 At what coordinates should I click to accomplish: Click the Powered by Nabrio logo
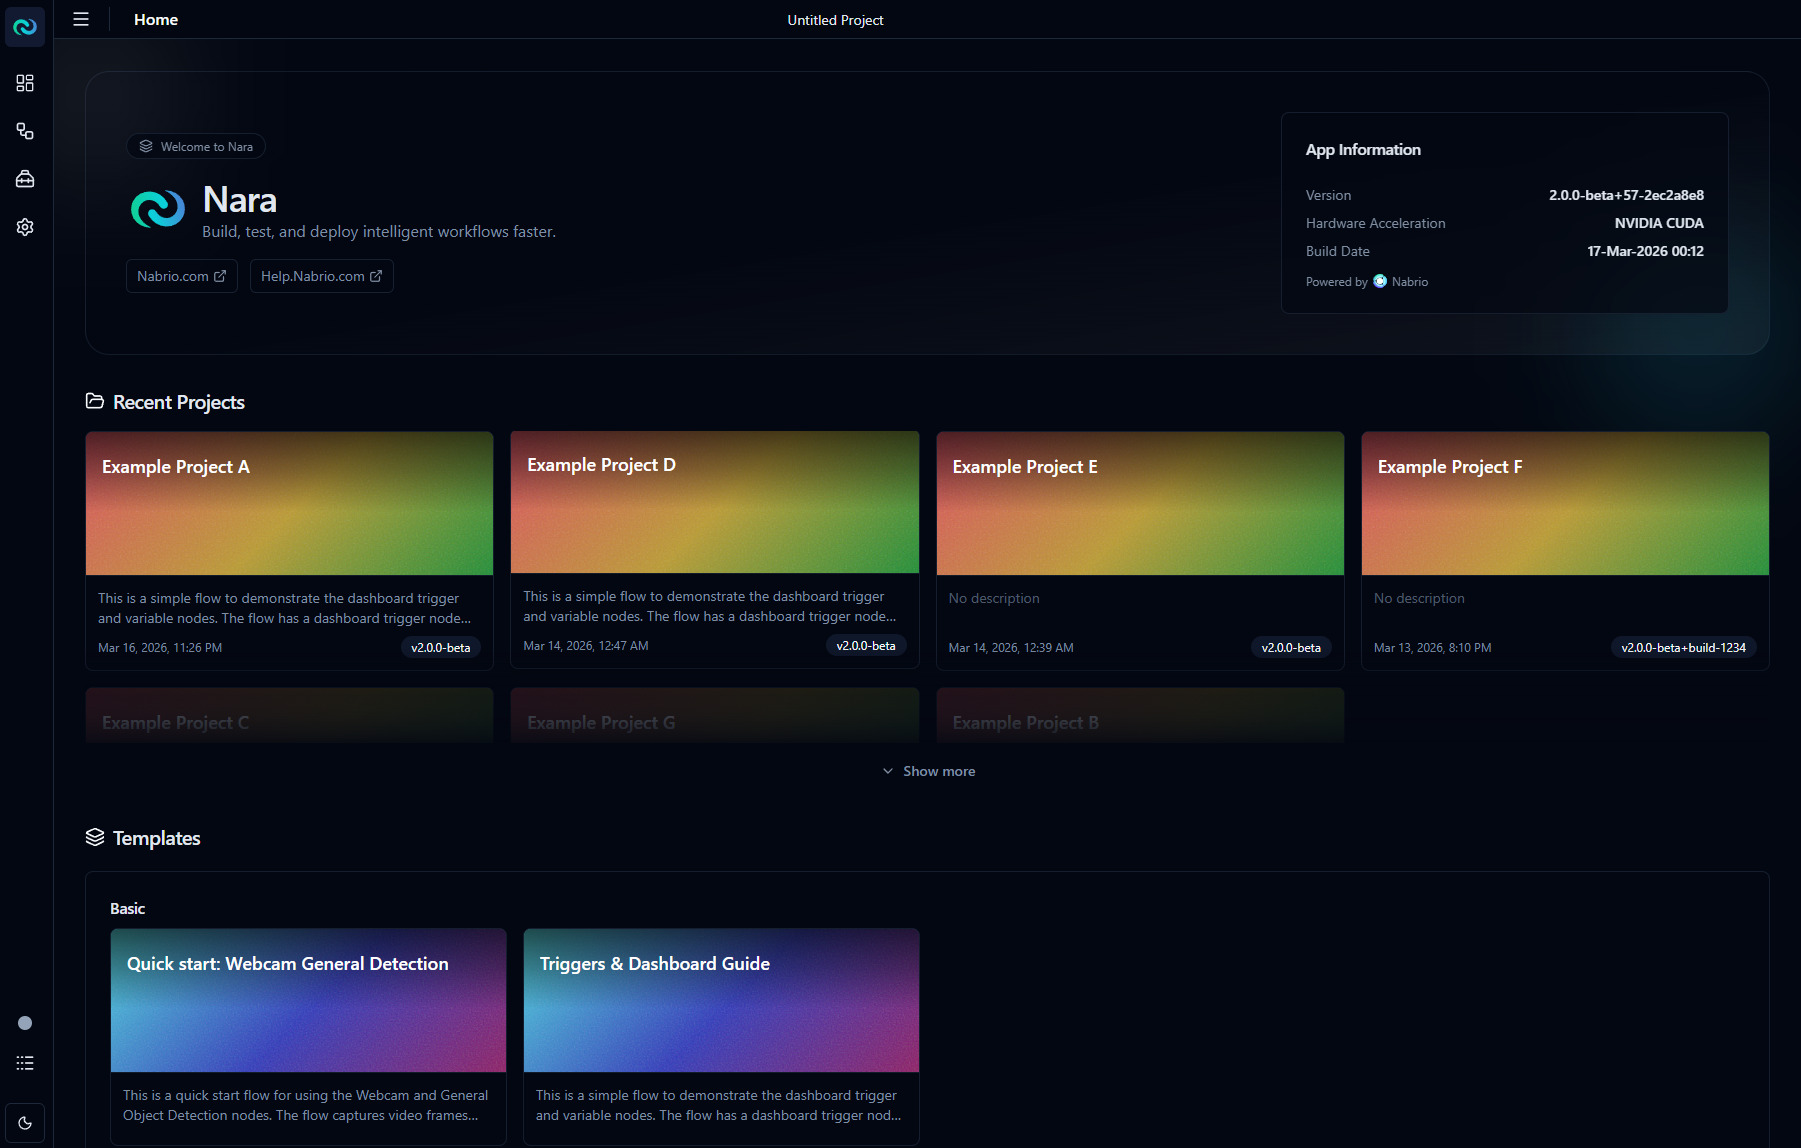(x=1380, y=281)
